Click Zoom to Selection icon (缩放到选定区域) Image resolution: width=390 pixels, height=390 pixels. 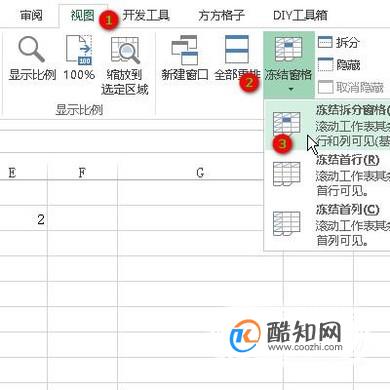click(x=125, y=50)
